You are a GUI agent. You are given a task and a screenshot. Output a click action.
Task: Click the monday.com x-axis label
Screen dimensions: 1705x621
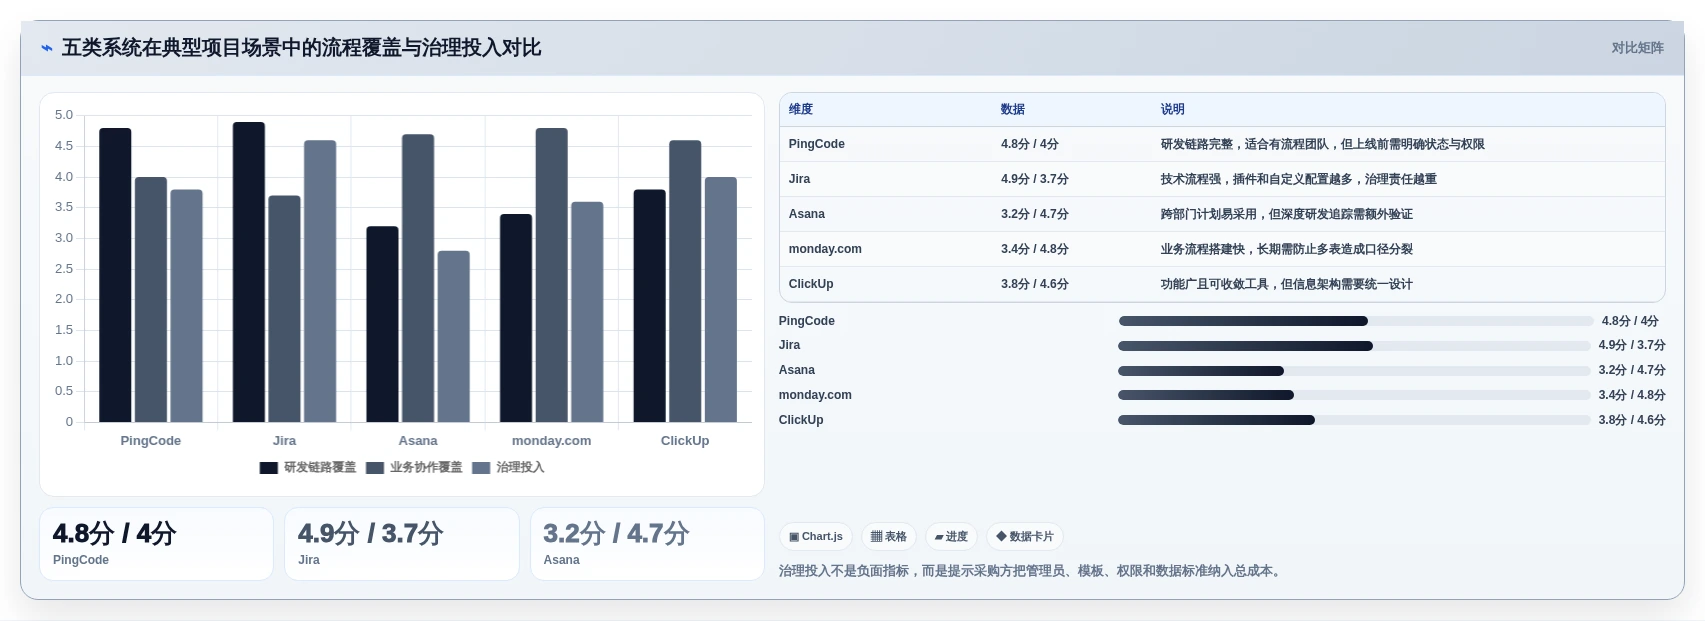tap(551, 441)
